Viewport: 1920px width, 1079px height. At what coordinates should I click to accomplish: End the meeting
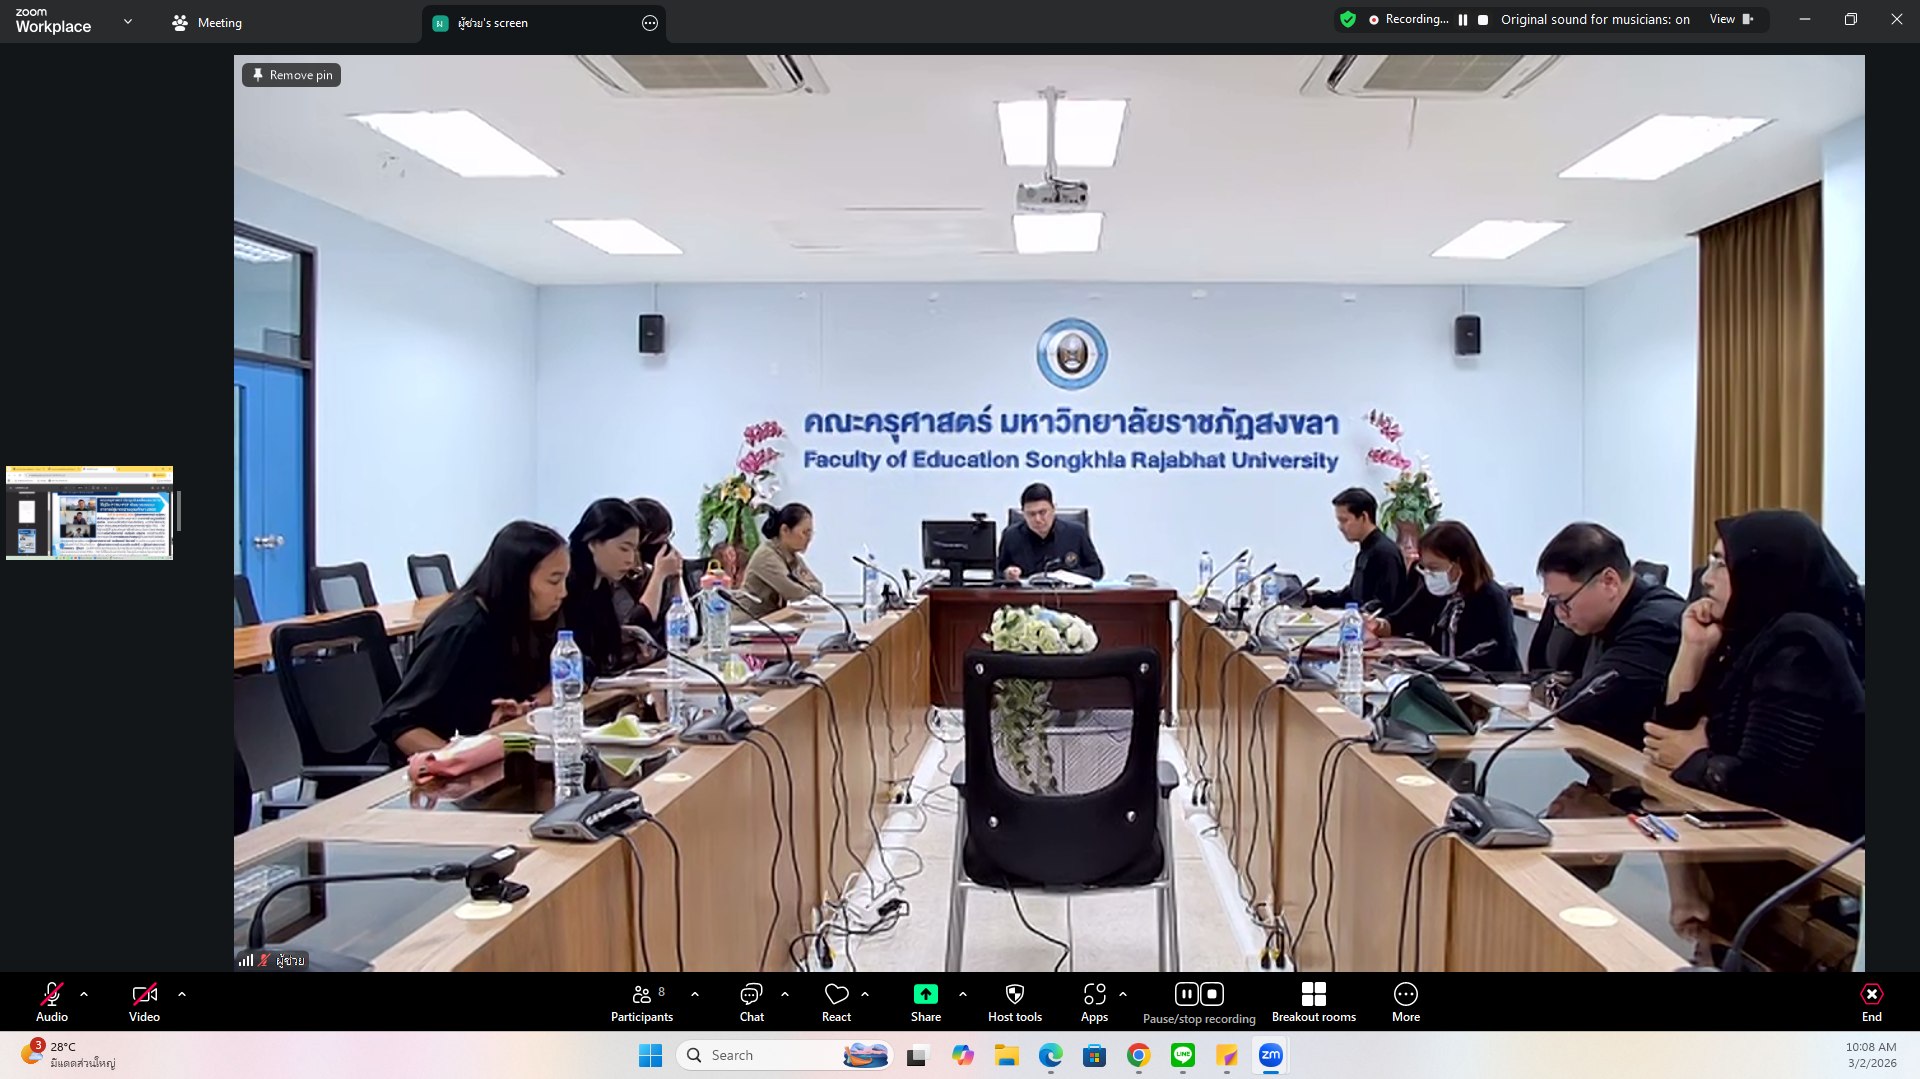pyautogui.click(x=1871, y=1002)
